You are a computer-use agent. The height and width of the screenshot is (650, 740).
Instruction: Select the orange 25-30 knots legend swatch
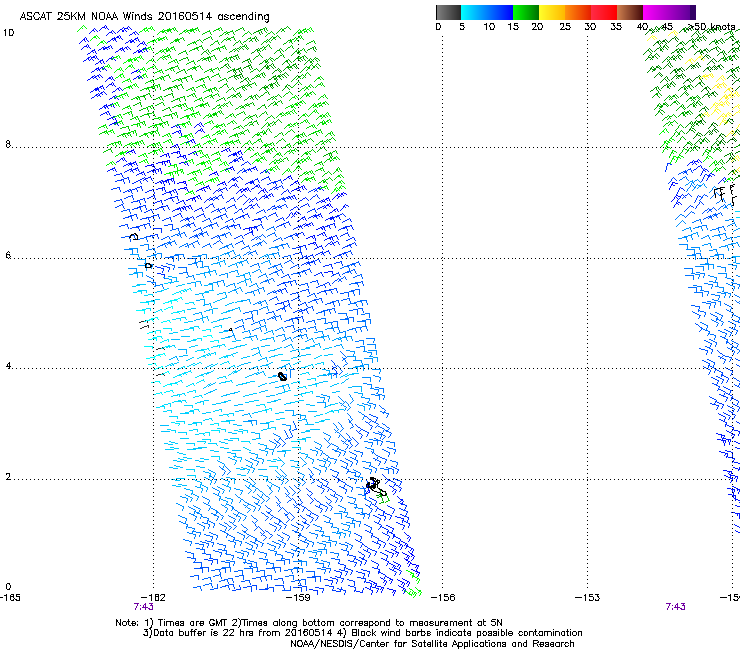click(578, 12)
